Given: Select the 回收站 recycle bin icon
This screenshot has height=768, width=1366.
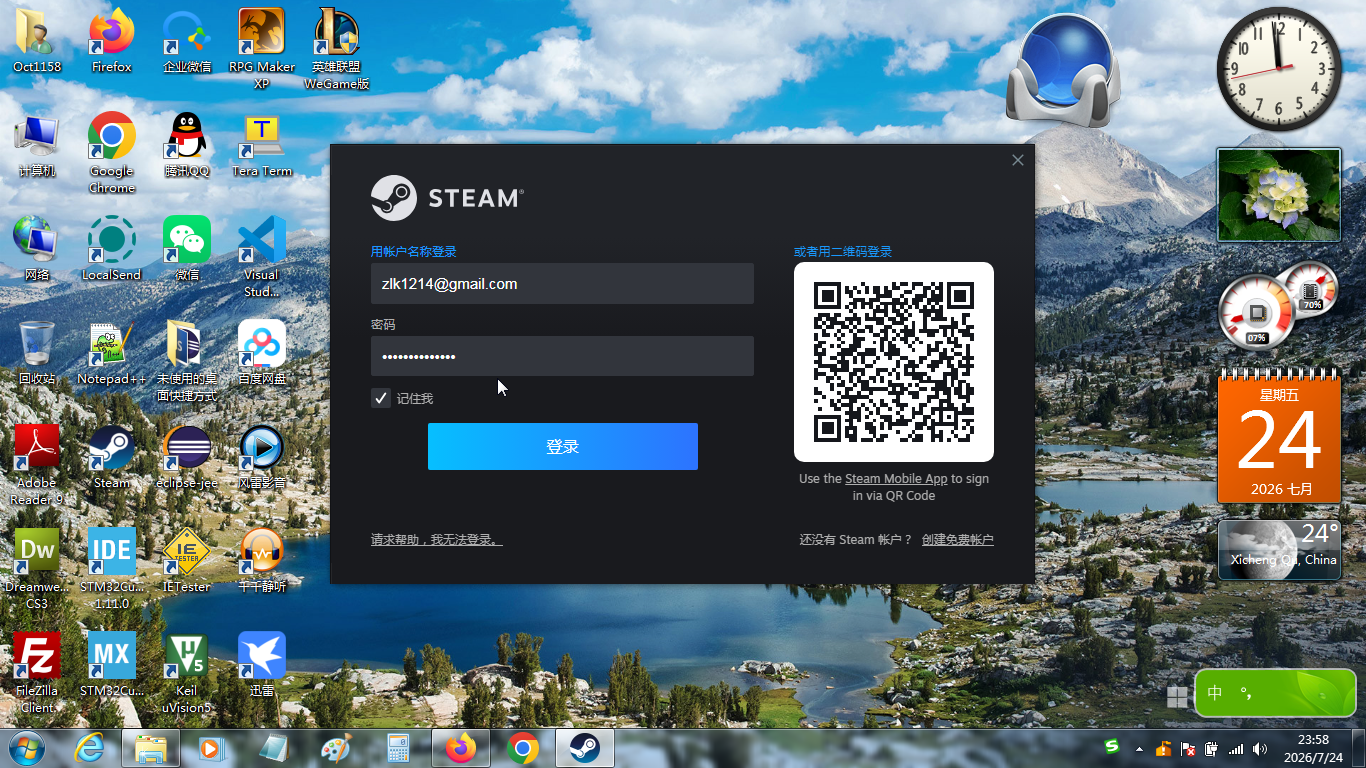Looking at the screenshot, I should click(x=37, y=354).
